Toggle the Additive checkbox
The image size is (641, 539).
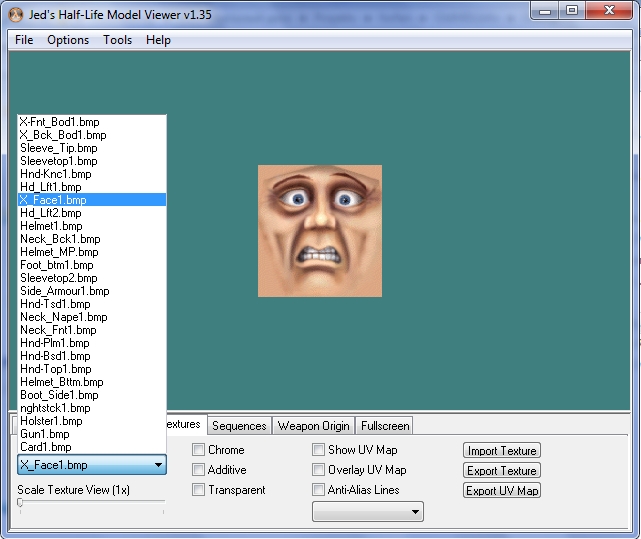pyautogui.click(x=199, y=470)
